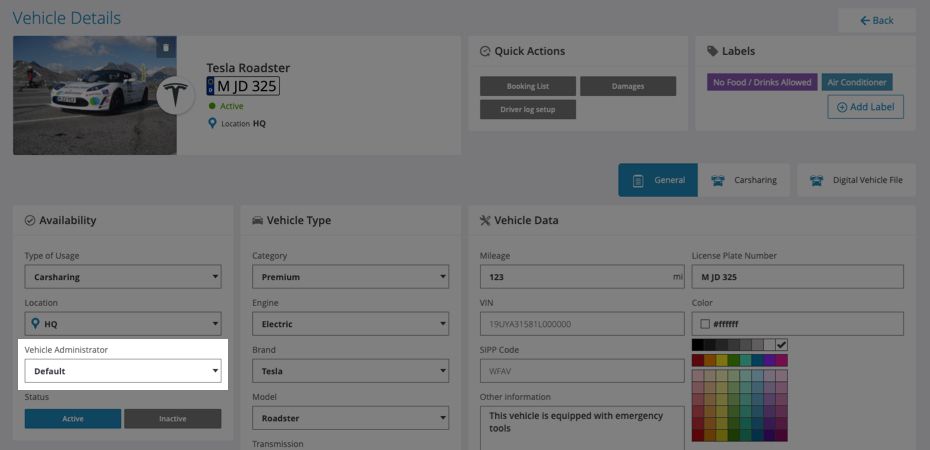Click the Mileage input field
Image resolution: width=930 pixels, height=450 pixels.
tap(582, 277)
